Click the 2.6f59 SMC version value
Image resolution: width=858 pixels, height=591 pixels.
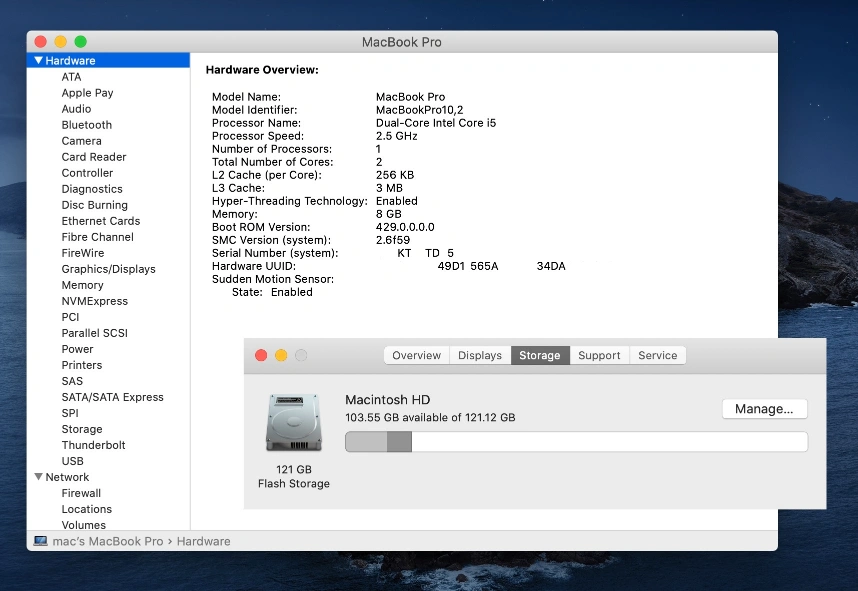click(393, 240)
